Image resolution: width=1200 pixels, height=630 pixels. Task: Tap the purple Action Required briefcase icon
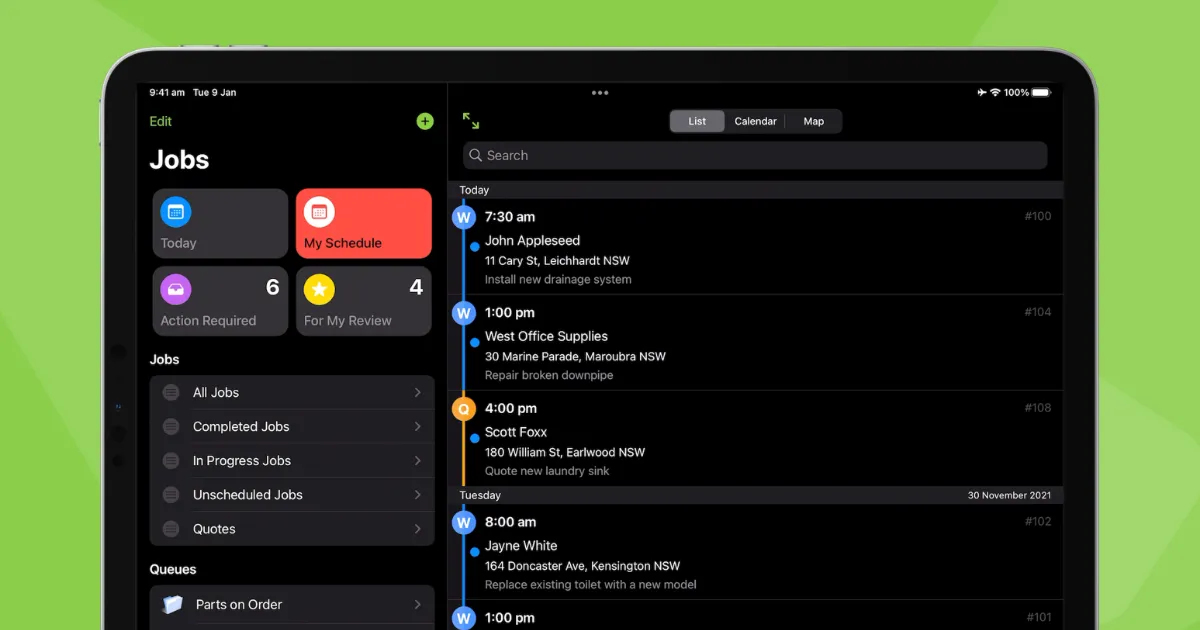tap(176, 289)
